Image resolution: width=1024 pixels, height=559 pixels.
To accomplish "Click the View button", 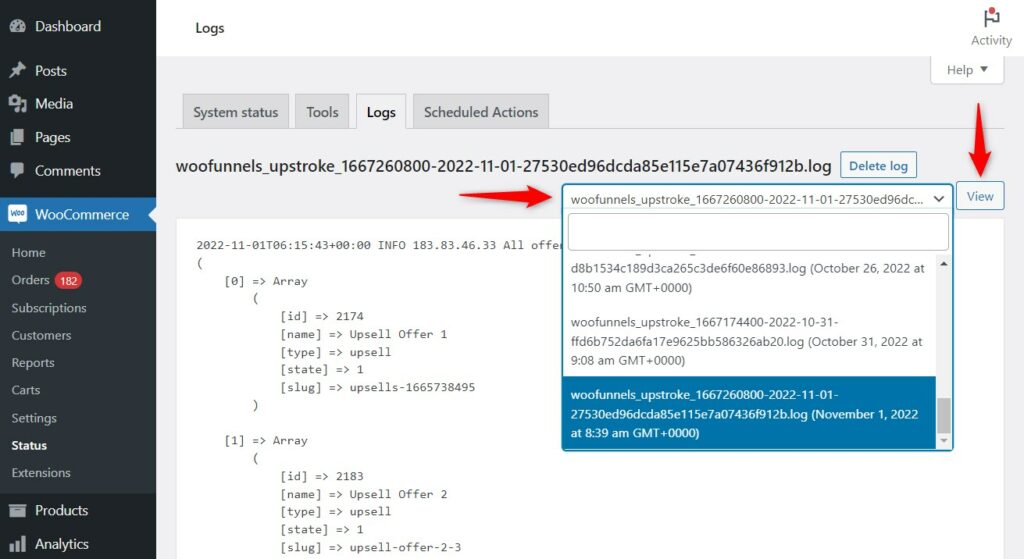I will 980,197.
